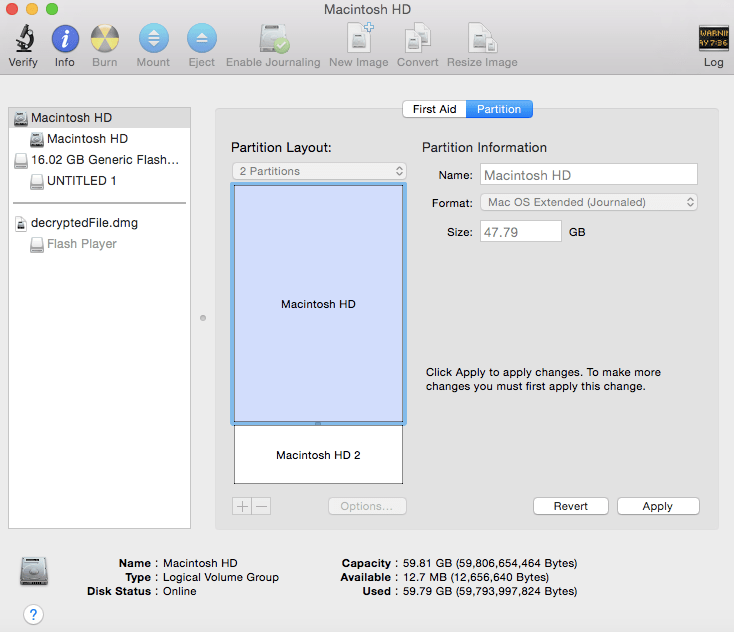Open the Log viewer icon
This screenshot has width=734, height=632.
[713, 38]
